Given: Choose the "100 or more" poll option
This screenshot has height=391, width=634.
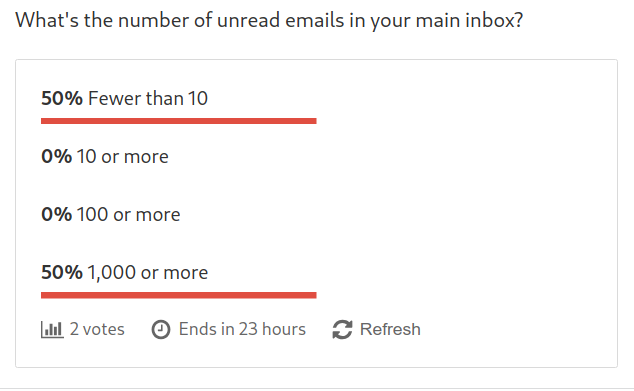Looking at the screenshot, I should pyautogui.click(x=129, y=214).
